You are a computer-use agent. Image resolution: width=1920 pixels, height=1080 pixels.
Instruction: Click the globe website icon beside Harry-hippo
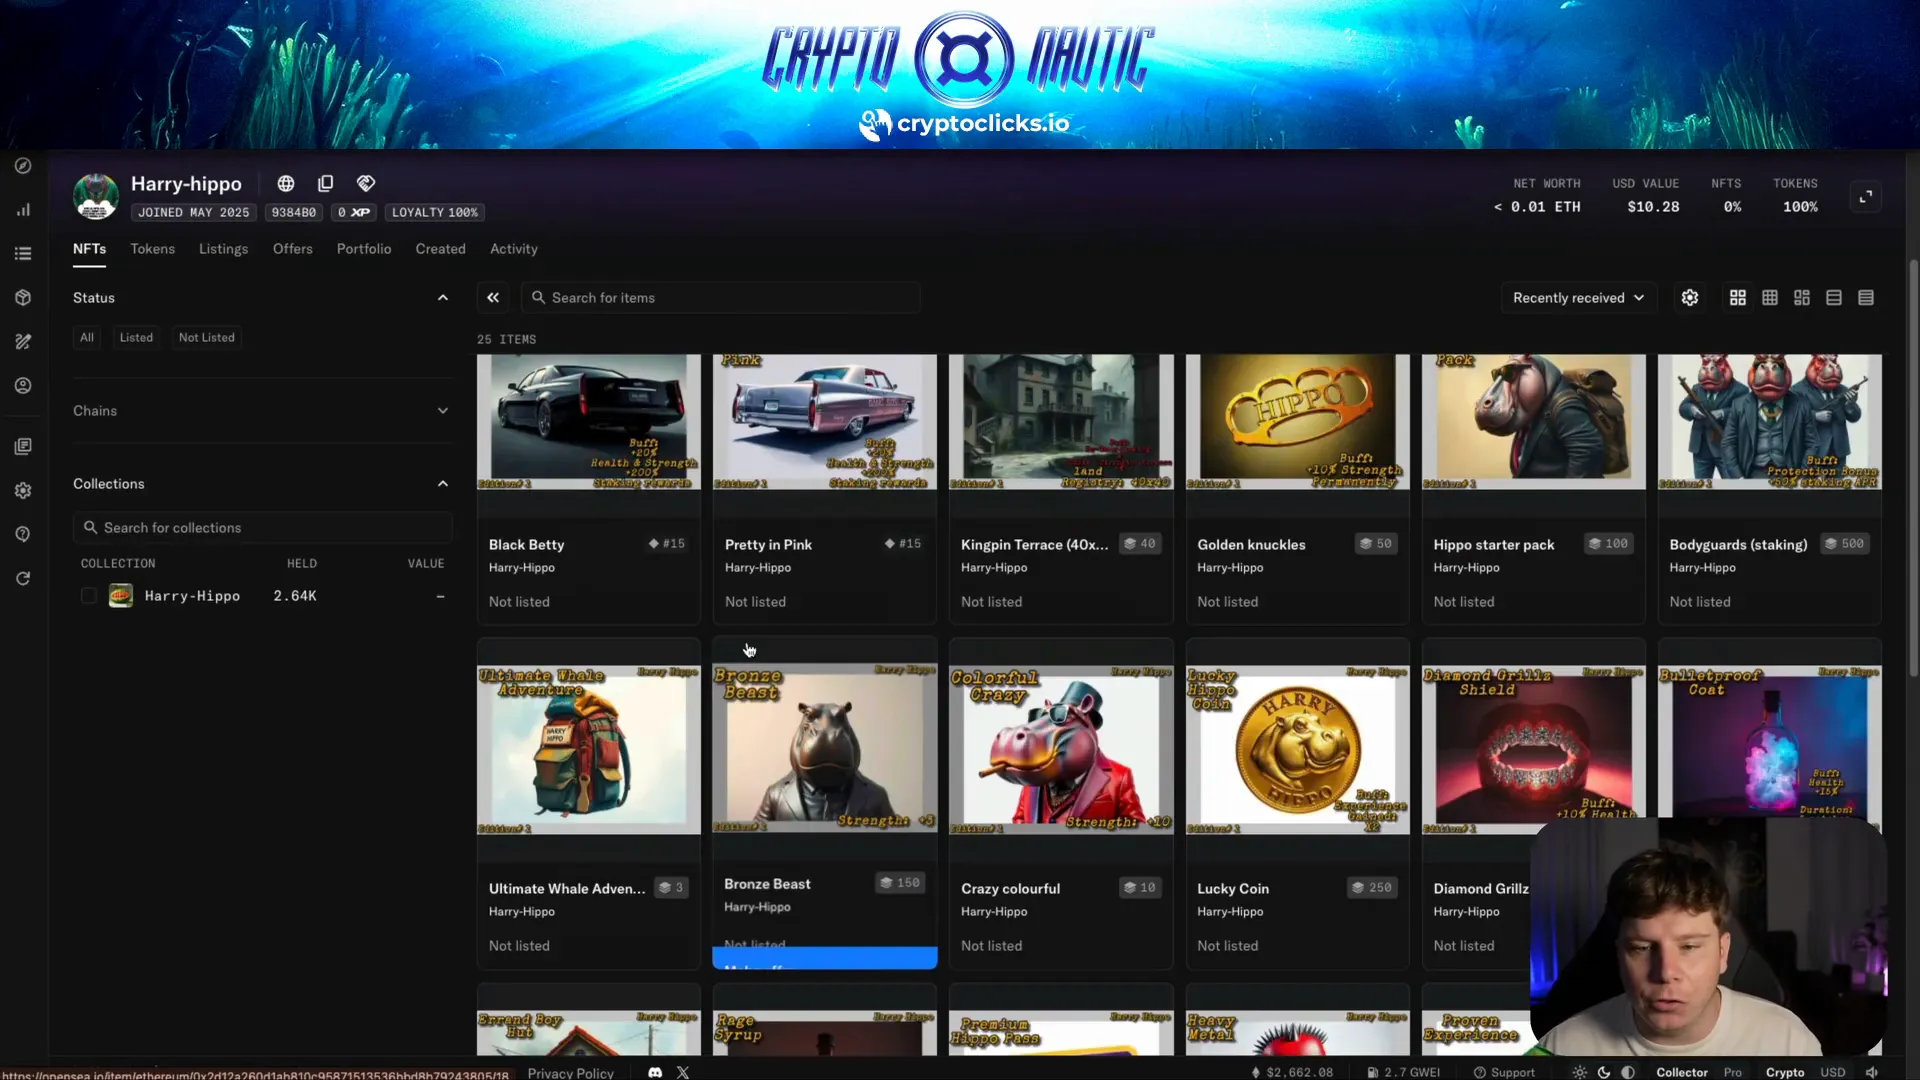[x=286, y=184]
